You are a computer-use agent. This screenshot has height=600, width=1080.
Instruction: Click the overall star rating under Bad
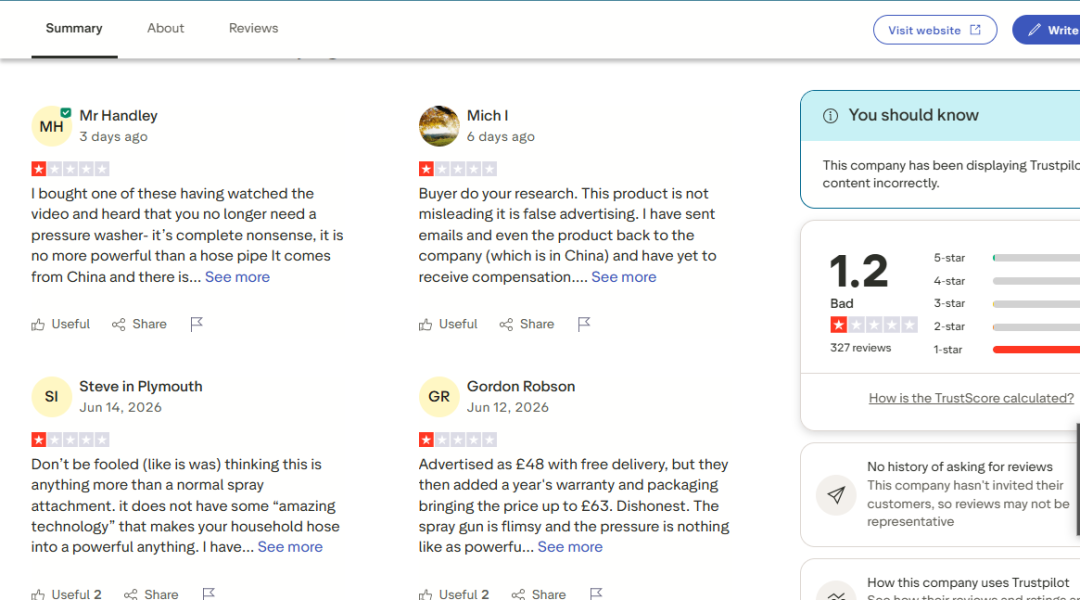click(874, 324)
